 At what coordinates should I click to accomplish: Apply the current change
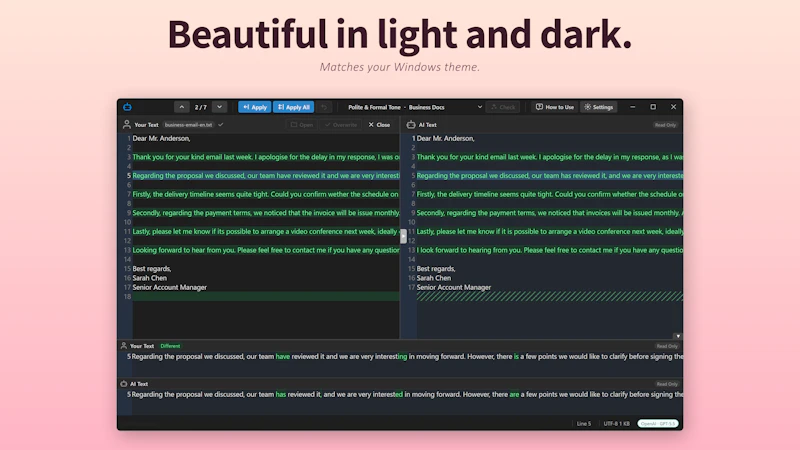coord(255,107)
